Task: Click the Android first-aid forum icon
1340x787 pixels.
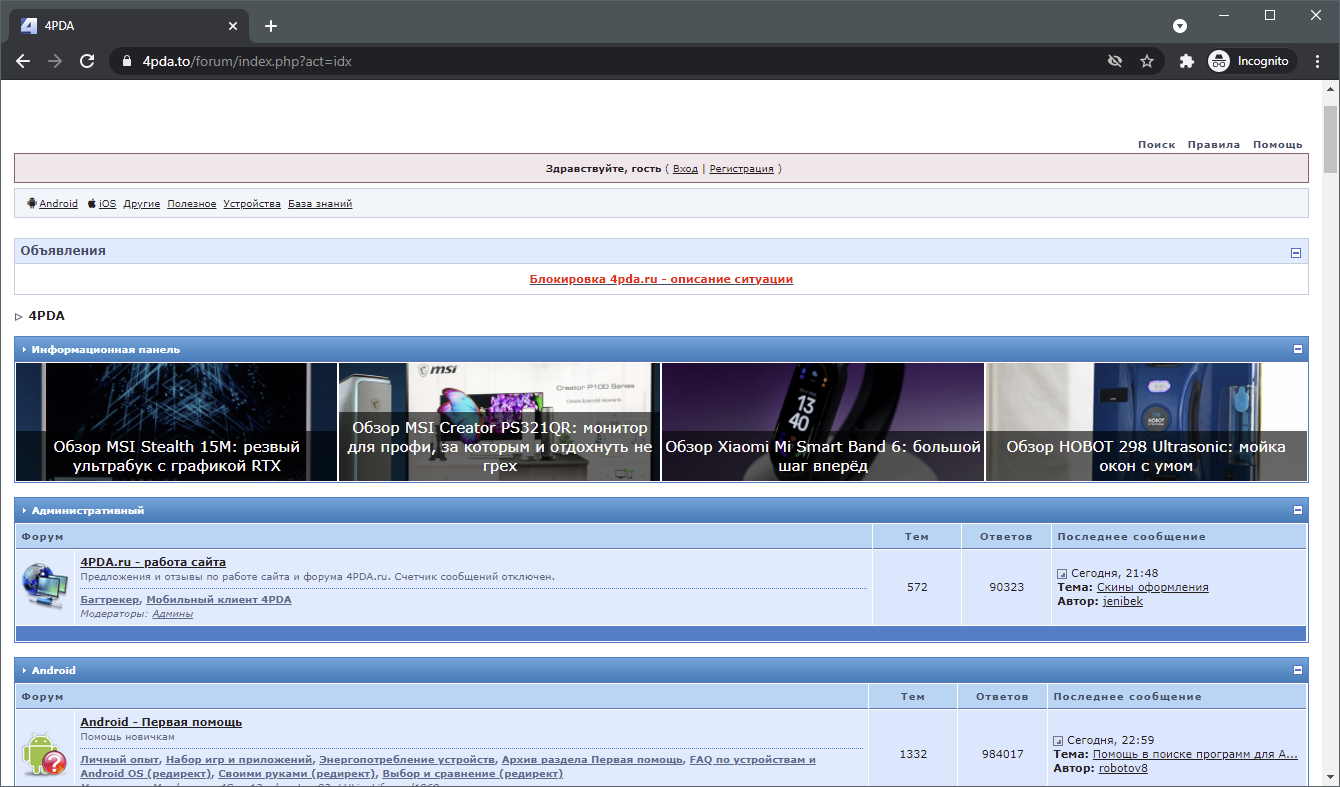Action: pyautogui.click(x=45, y=754)
